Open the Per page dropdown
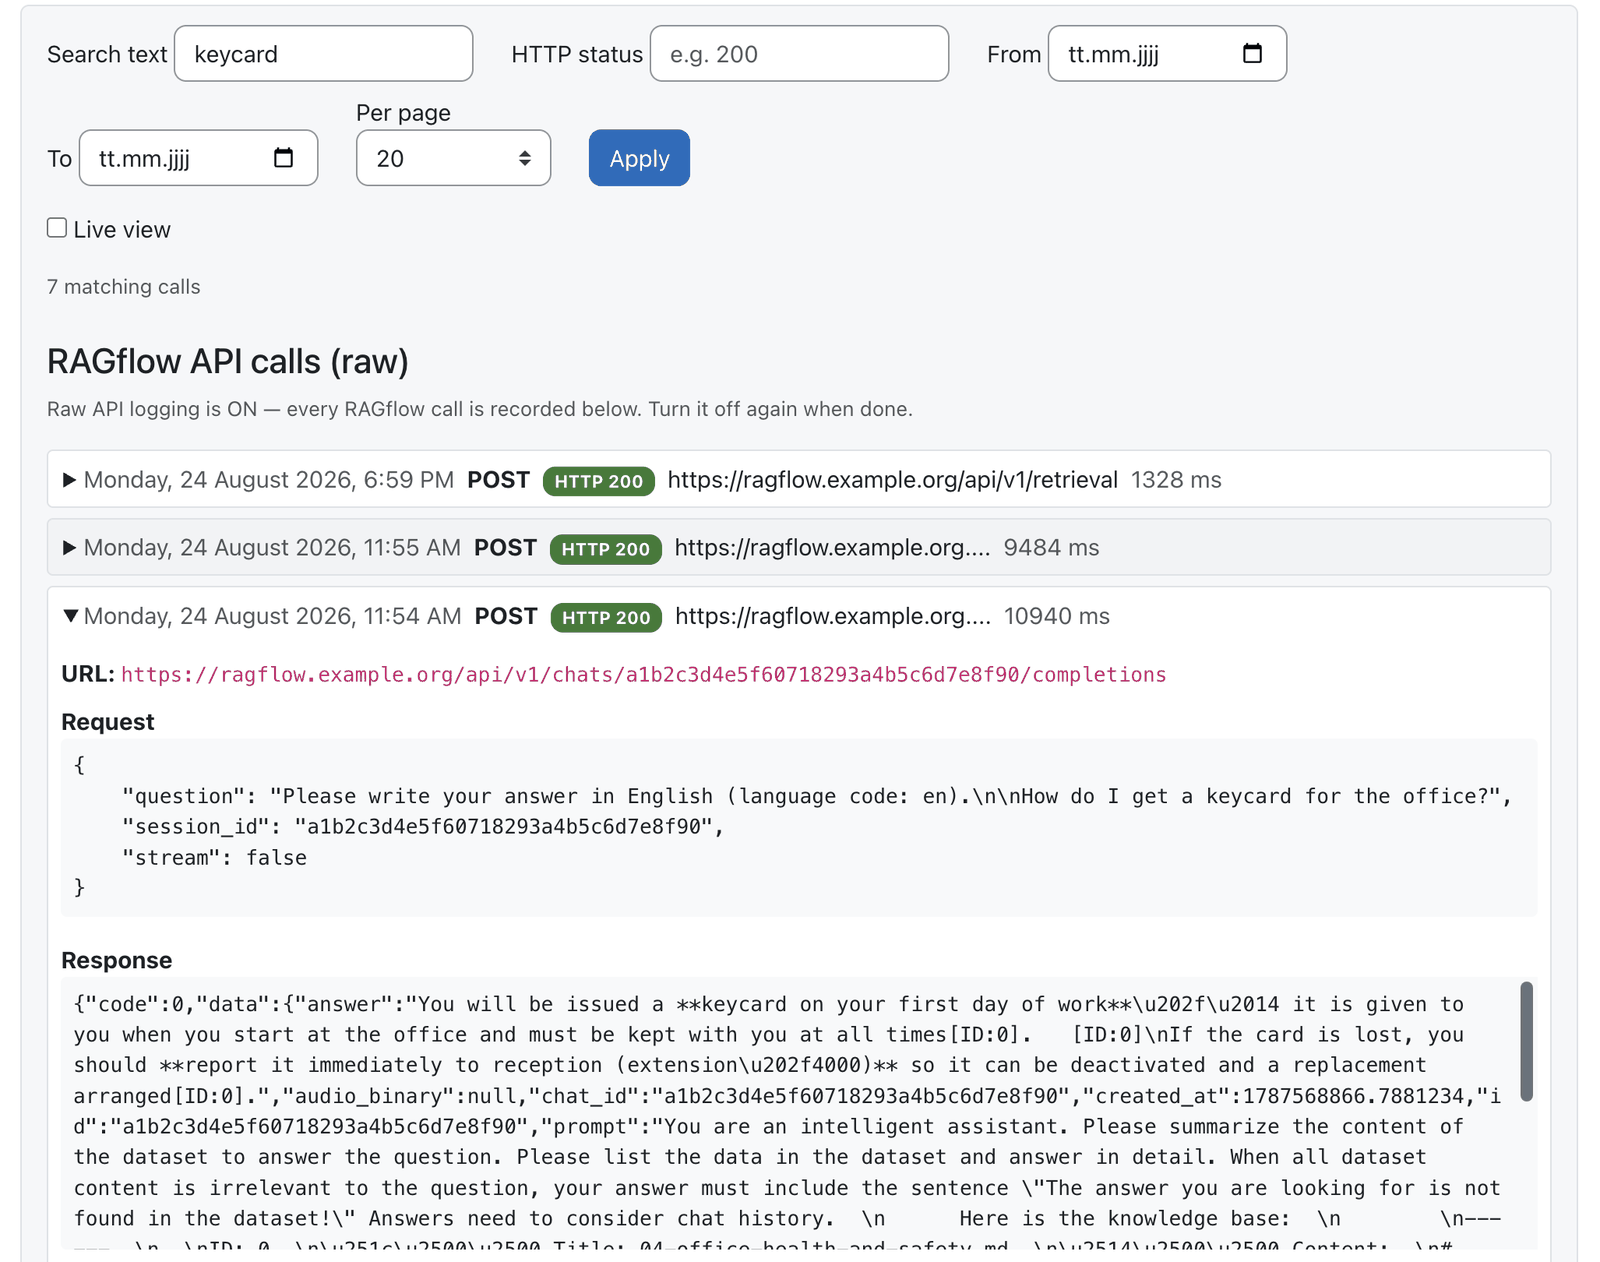 [453, 158]
